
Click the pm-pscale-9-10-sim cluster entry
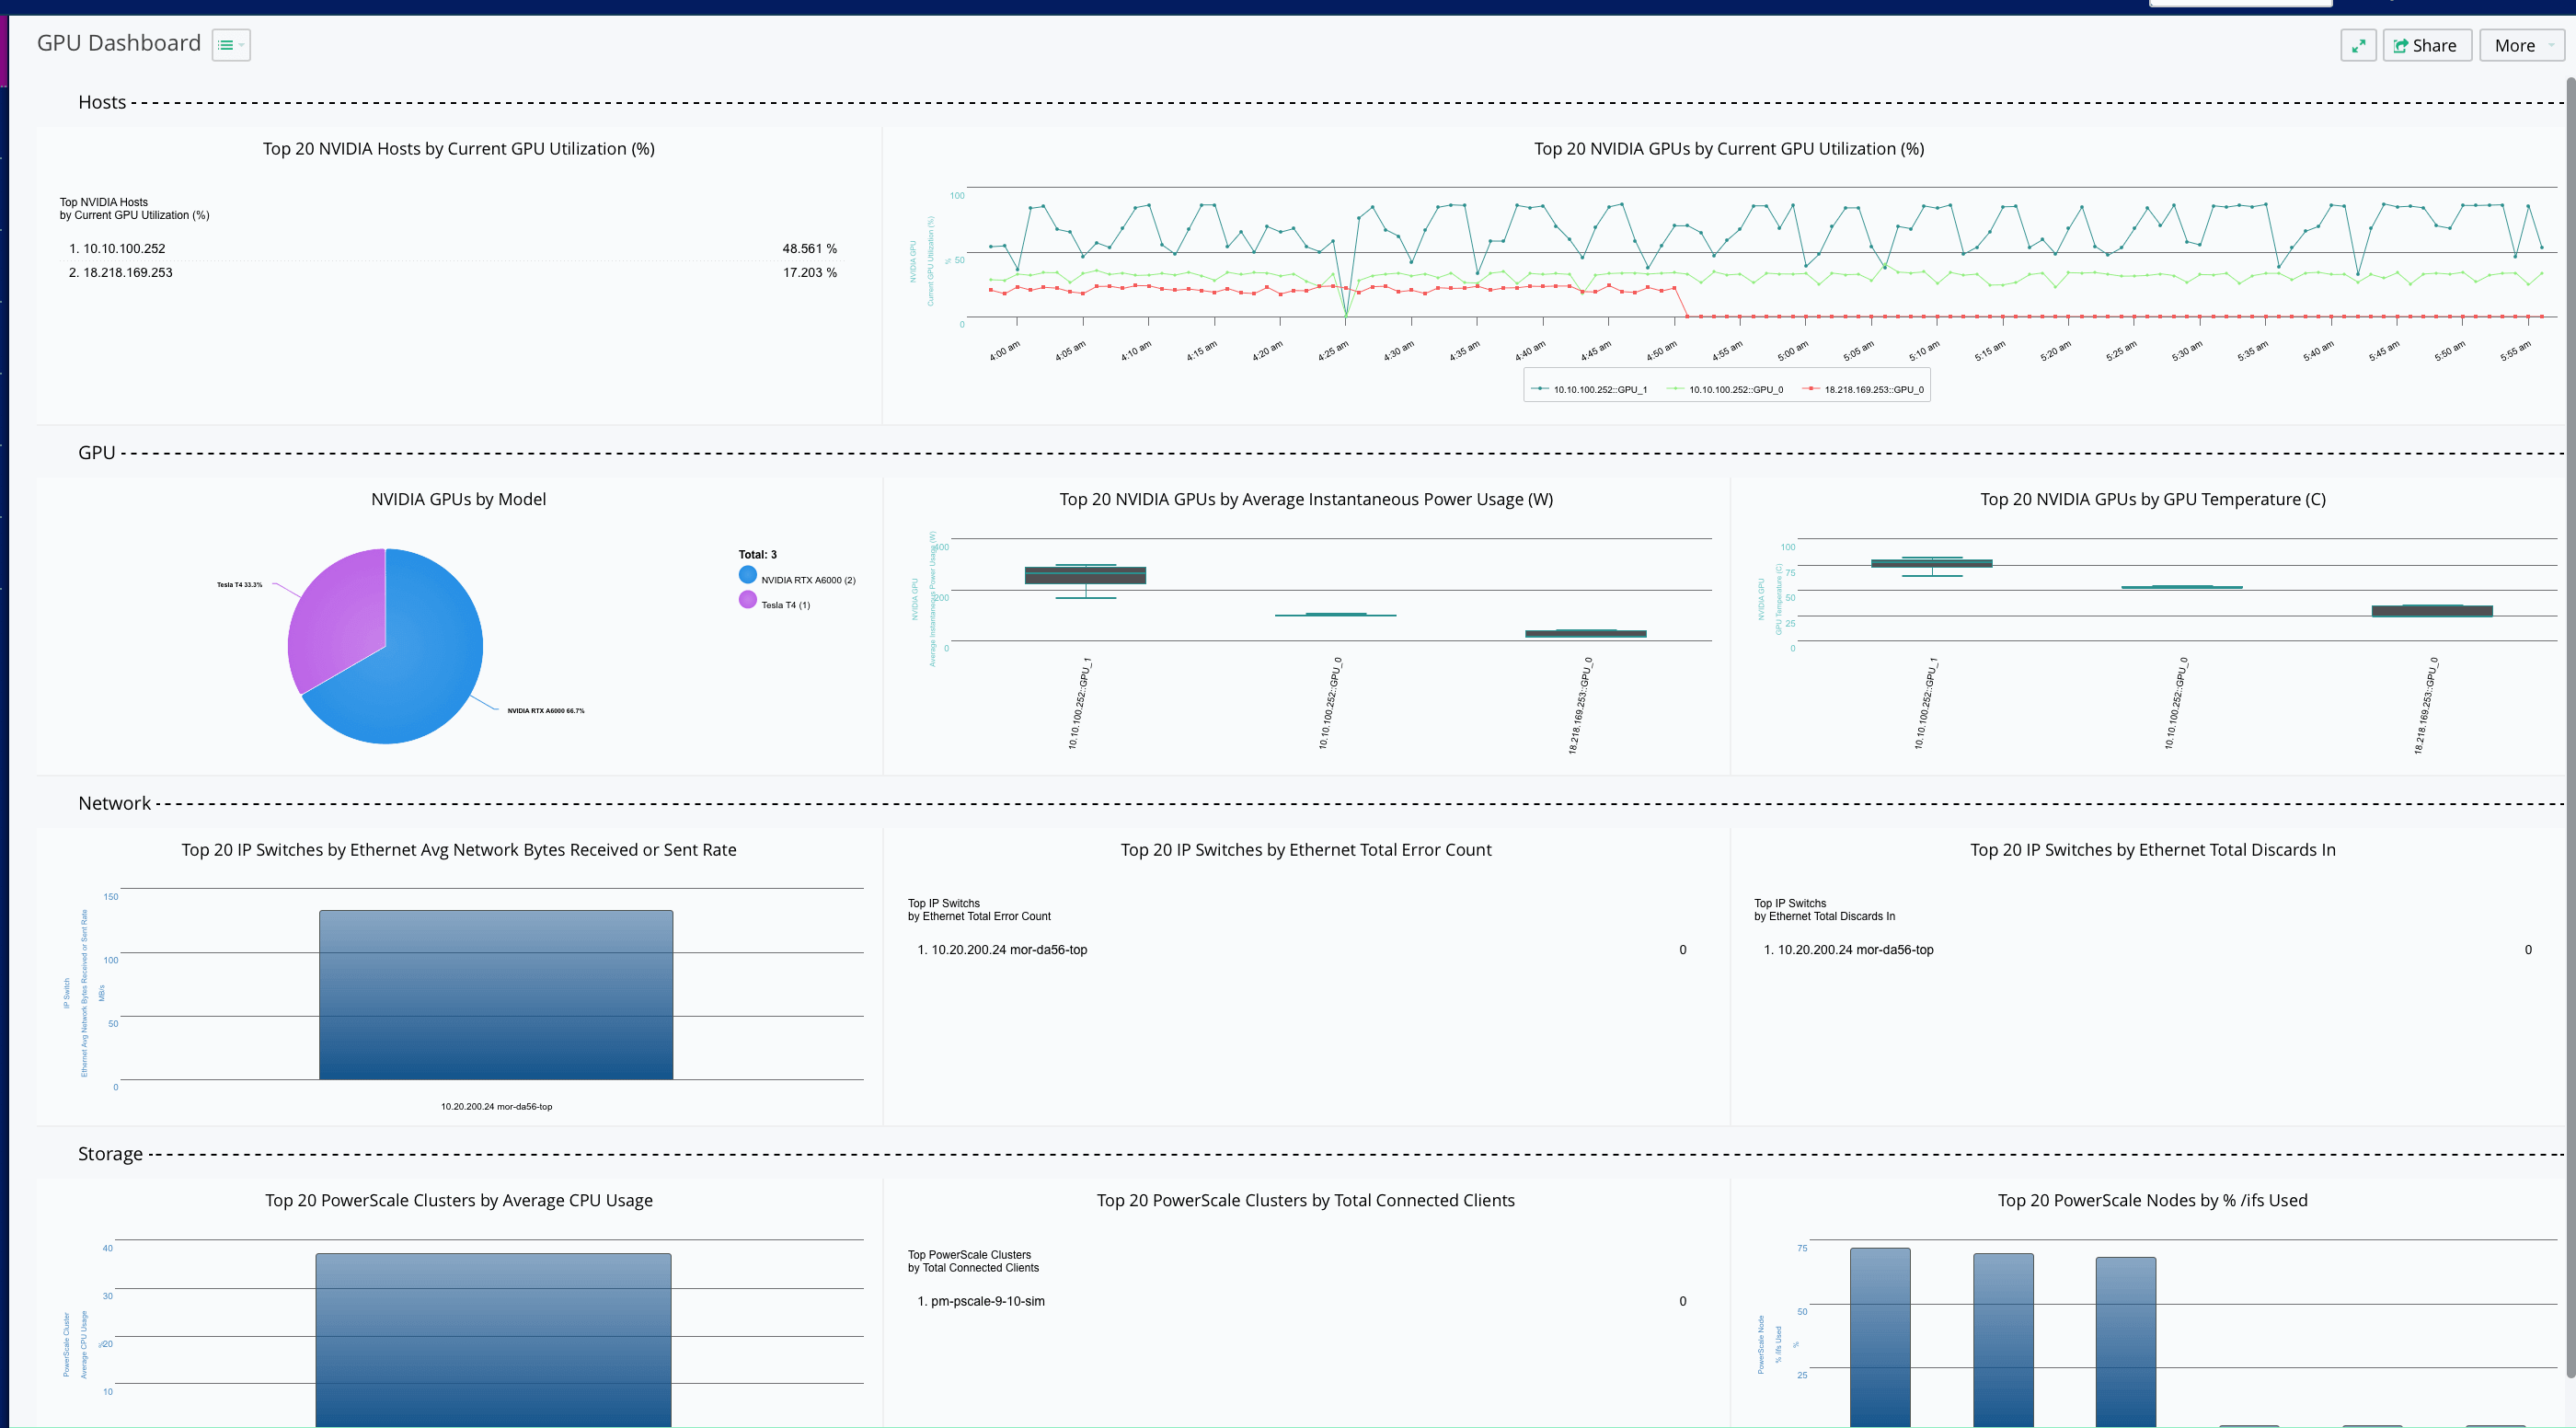pos(987,1301)
